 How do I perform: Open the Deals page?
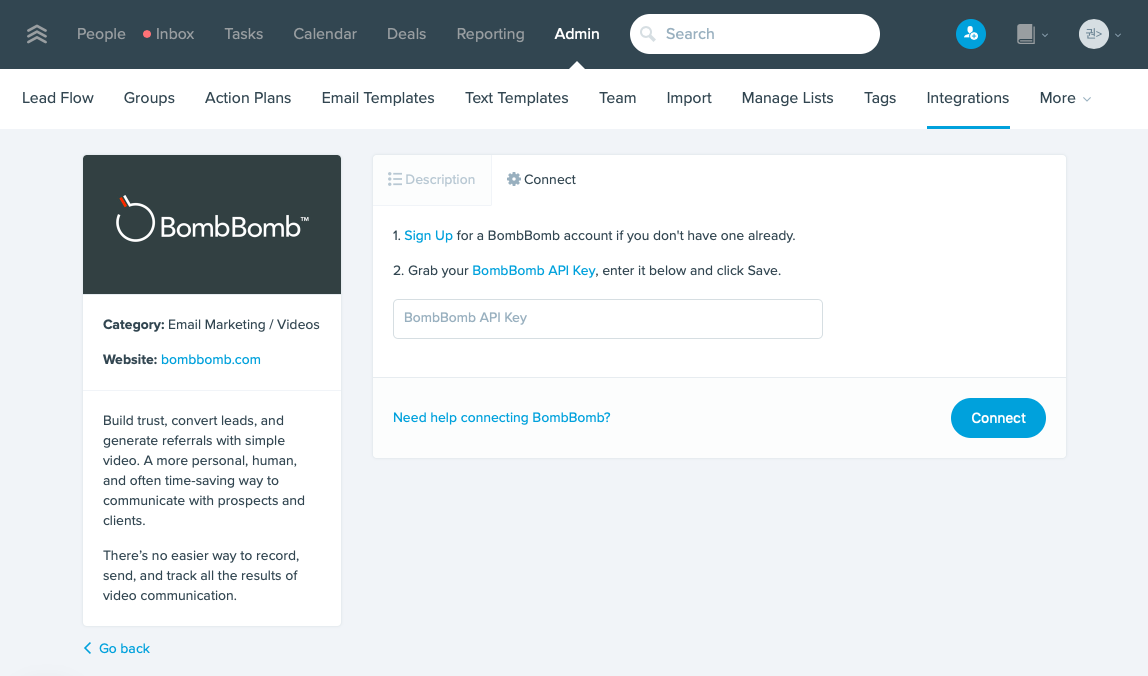406,34
